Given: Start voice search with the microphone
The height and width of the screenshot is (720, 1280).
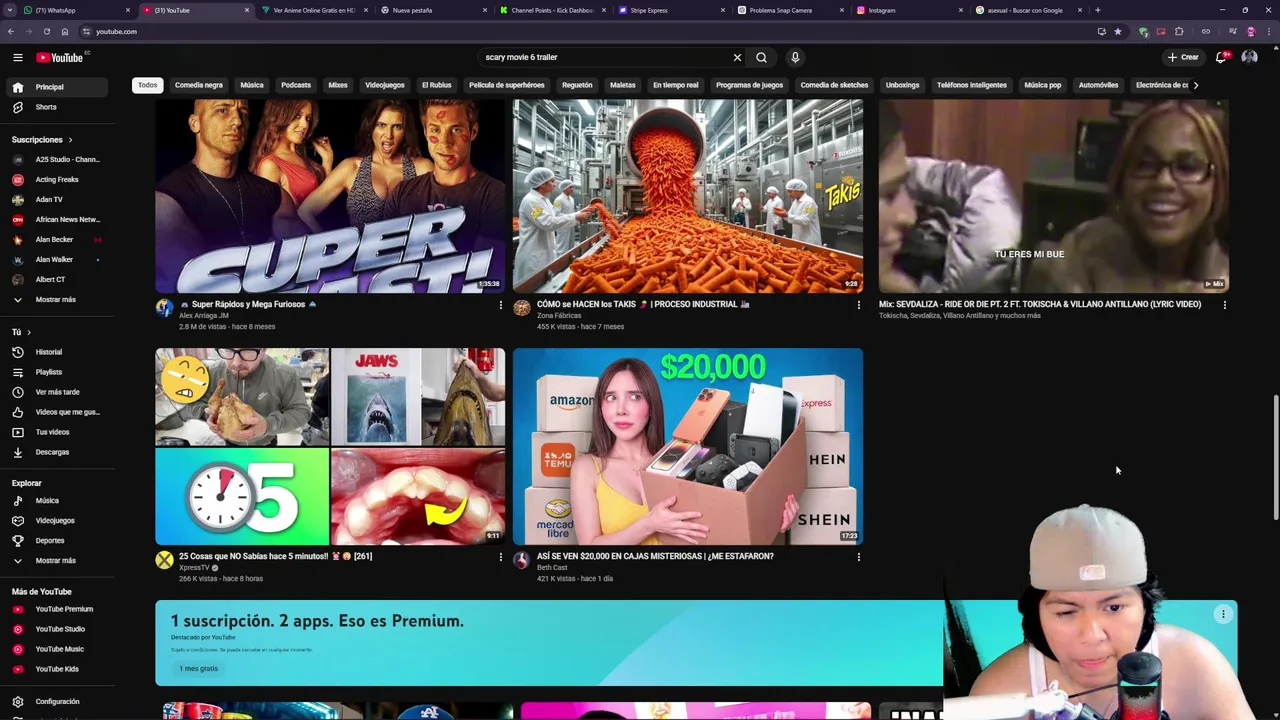Looking at the screenshot, I should tap(795, 57).
